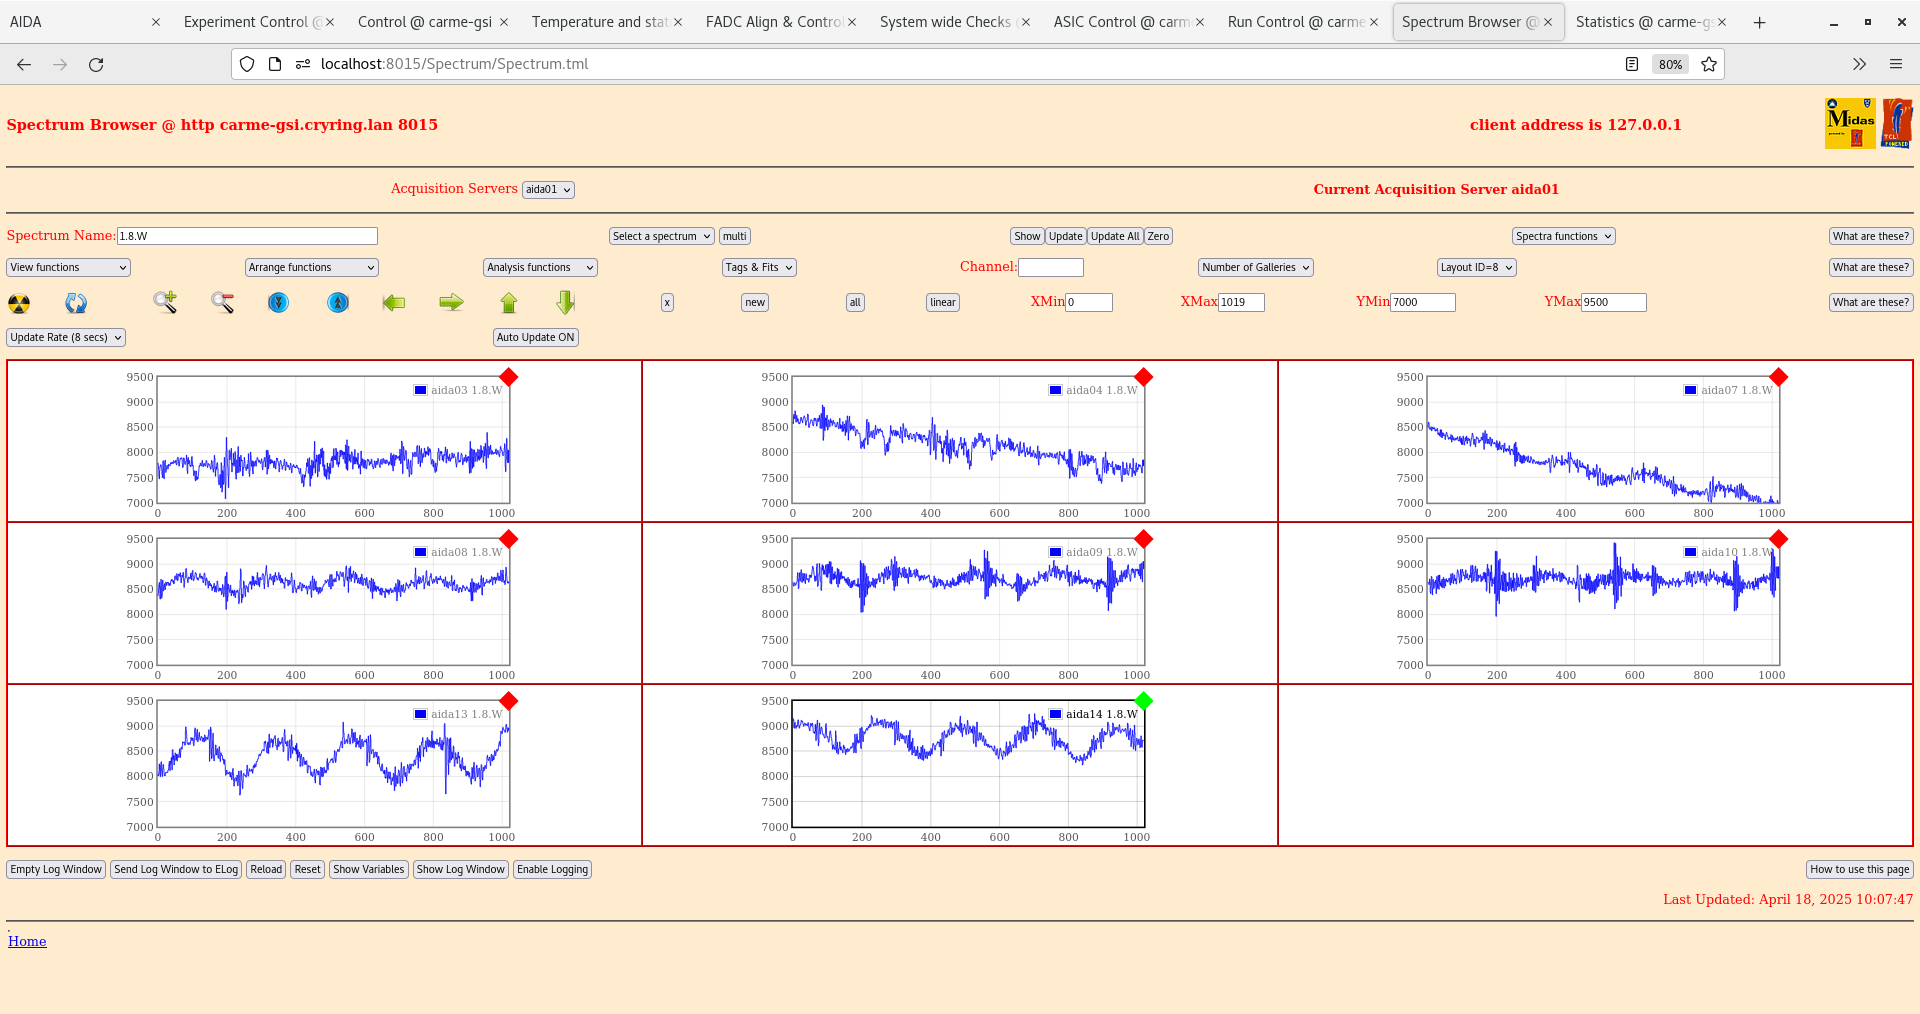Click the Spectrum Name input field
The width and height of the screenshot is (1920, 1014).
pos(247,236)
